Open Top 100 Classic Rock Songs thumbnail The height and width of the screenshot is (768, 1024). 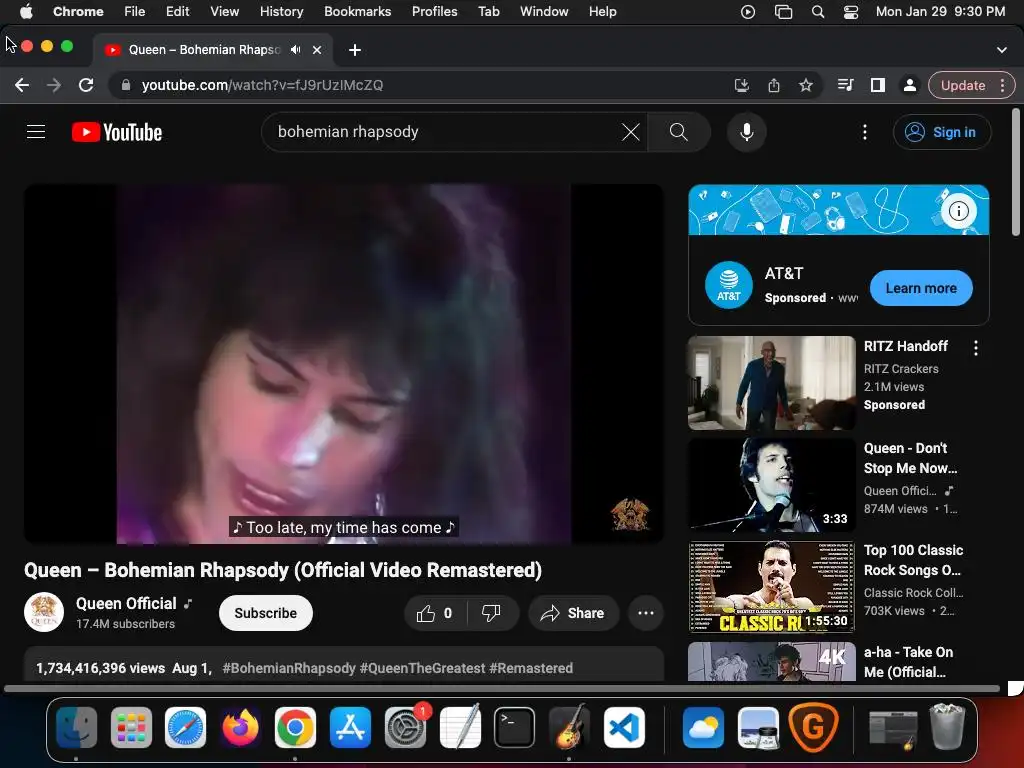tap(771, 586)
